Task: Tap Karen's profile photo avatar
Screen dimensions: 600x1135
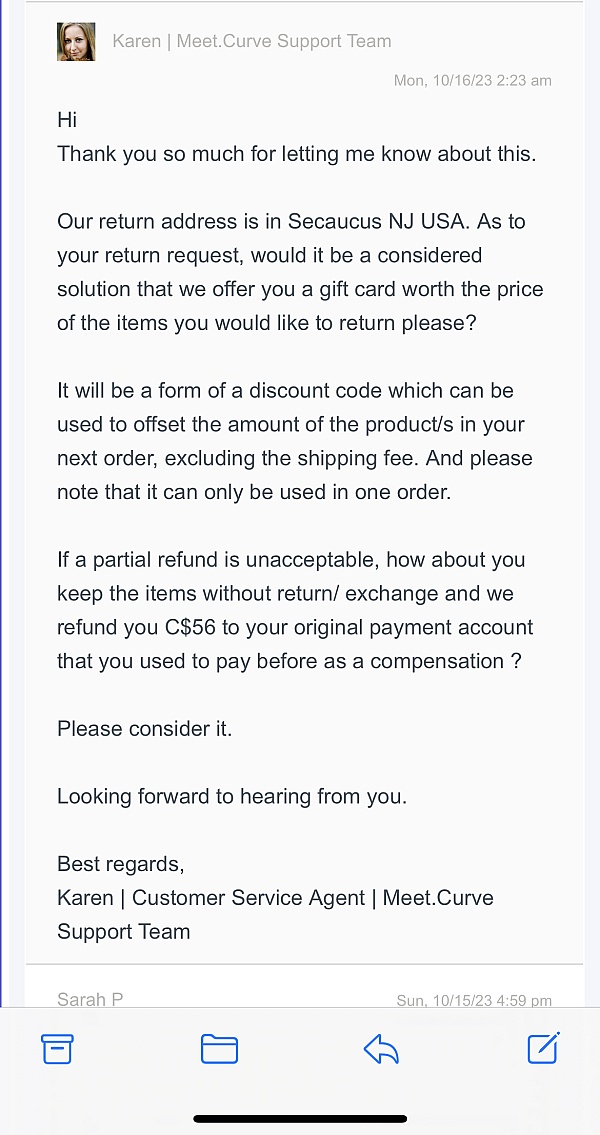Action: pyautogui.click(x=76, y=42)
